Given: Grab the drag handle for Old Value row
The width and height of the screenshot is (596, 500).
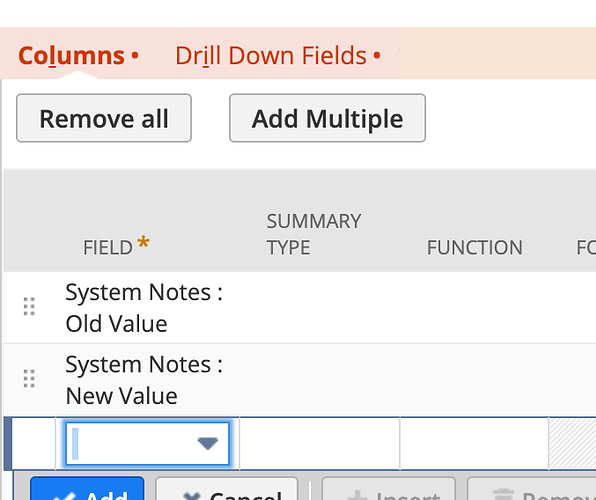Looking at the screenshot, I should pyautogui.click(x=29, y=306).
